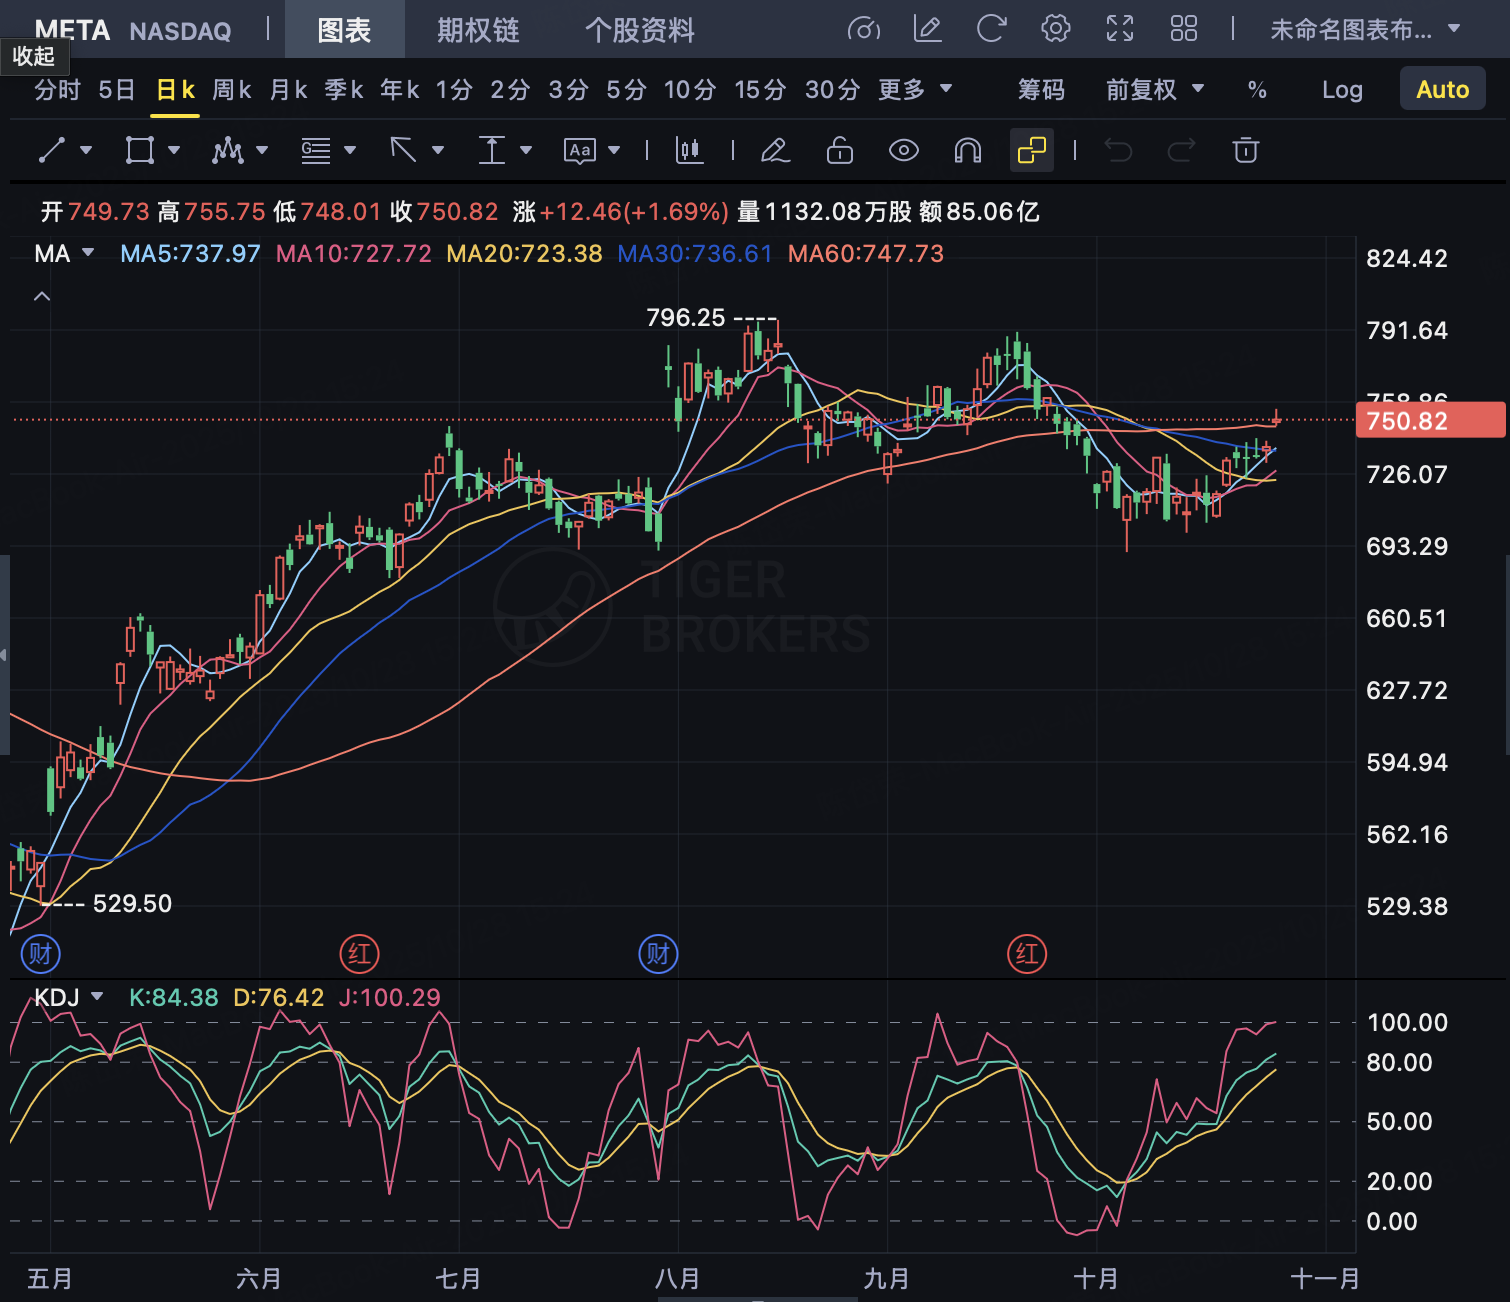
Task: Click the META ticker symbol
Action: coord(72,30)
